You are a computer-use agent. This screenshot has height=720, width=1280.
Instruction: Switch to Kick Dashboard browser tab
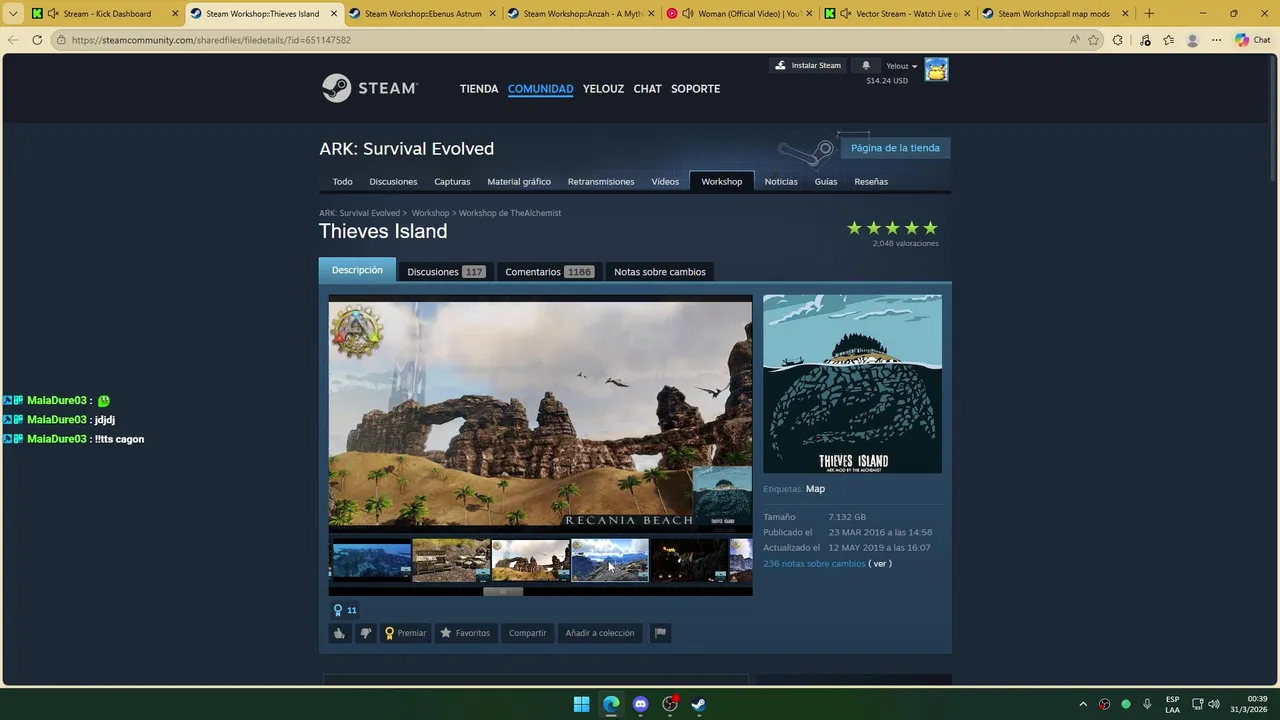[105, 14]
